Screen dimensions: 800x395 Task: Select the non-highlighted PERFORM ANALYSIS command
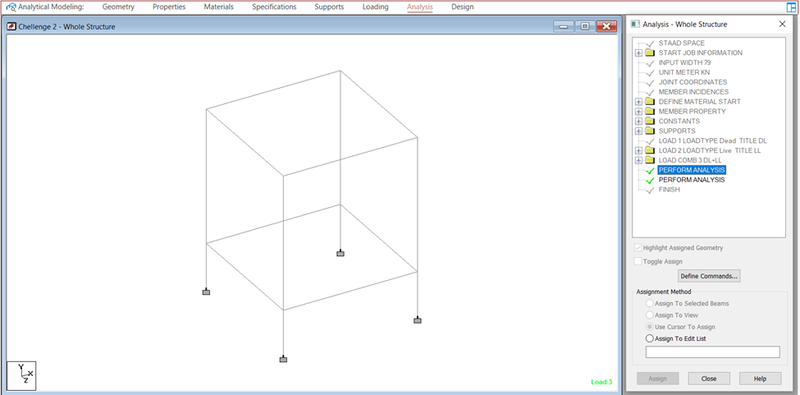(x=691, y=180)
